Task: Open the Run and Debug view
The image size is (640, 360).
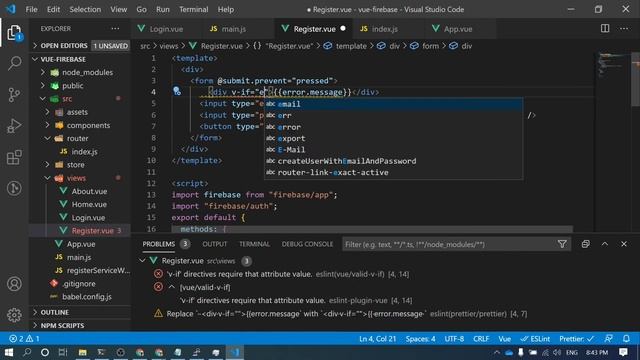Action: 14,126
